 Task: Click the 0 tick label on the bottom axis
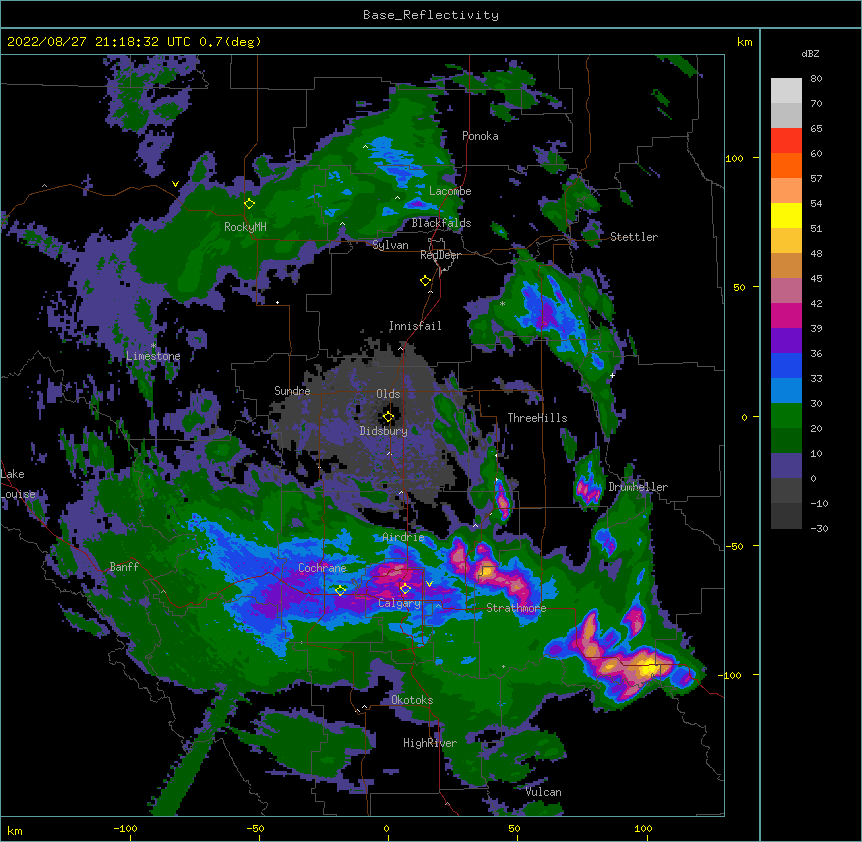click(x=386, y=828)
